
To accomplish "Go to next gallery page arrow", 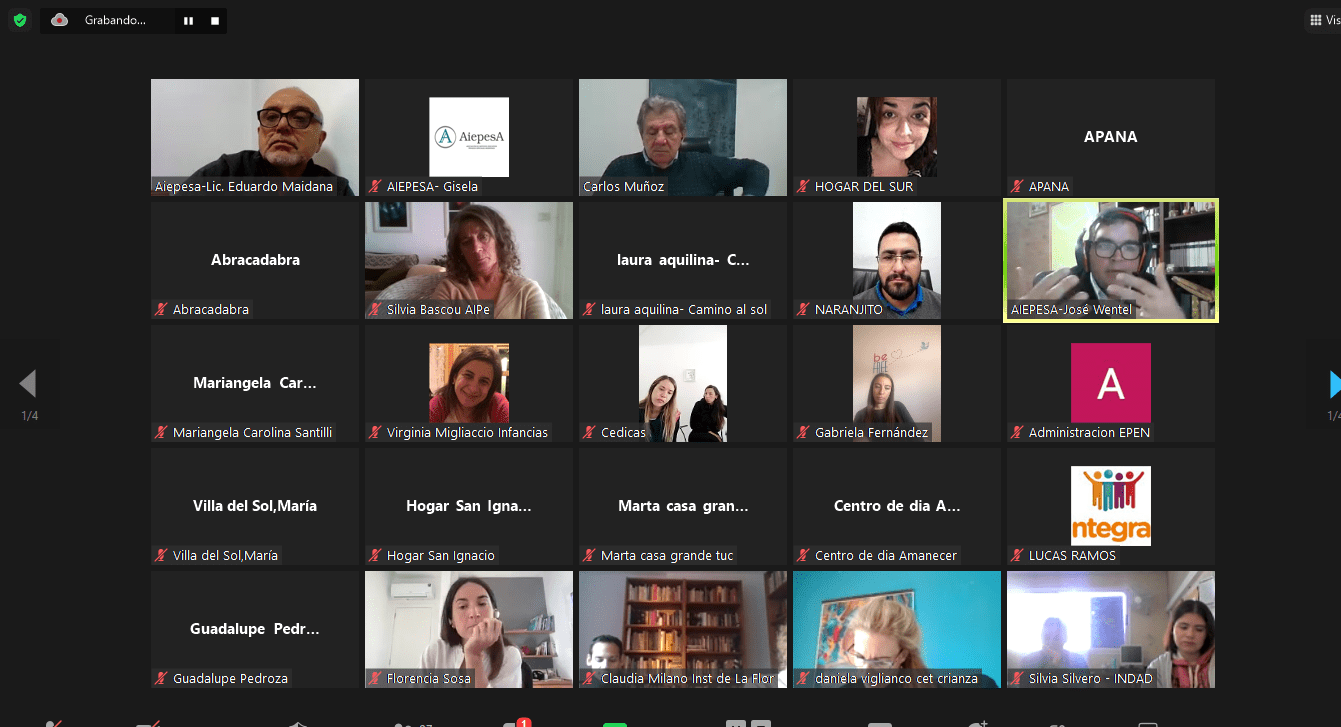I will click(1333, 384).
